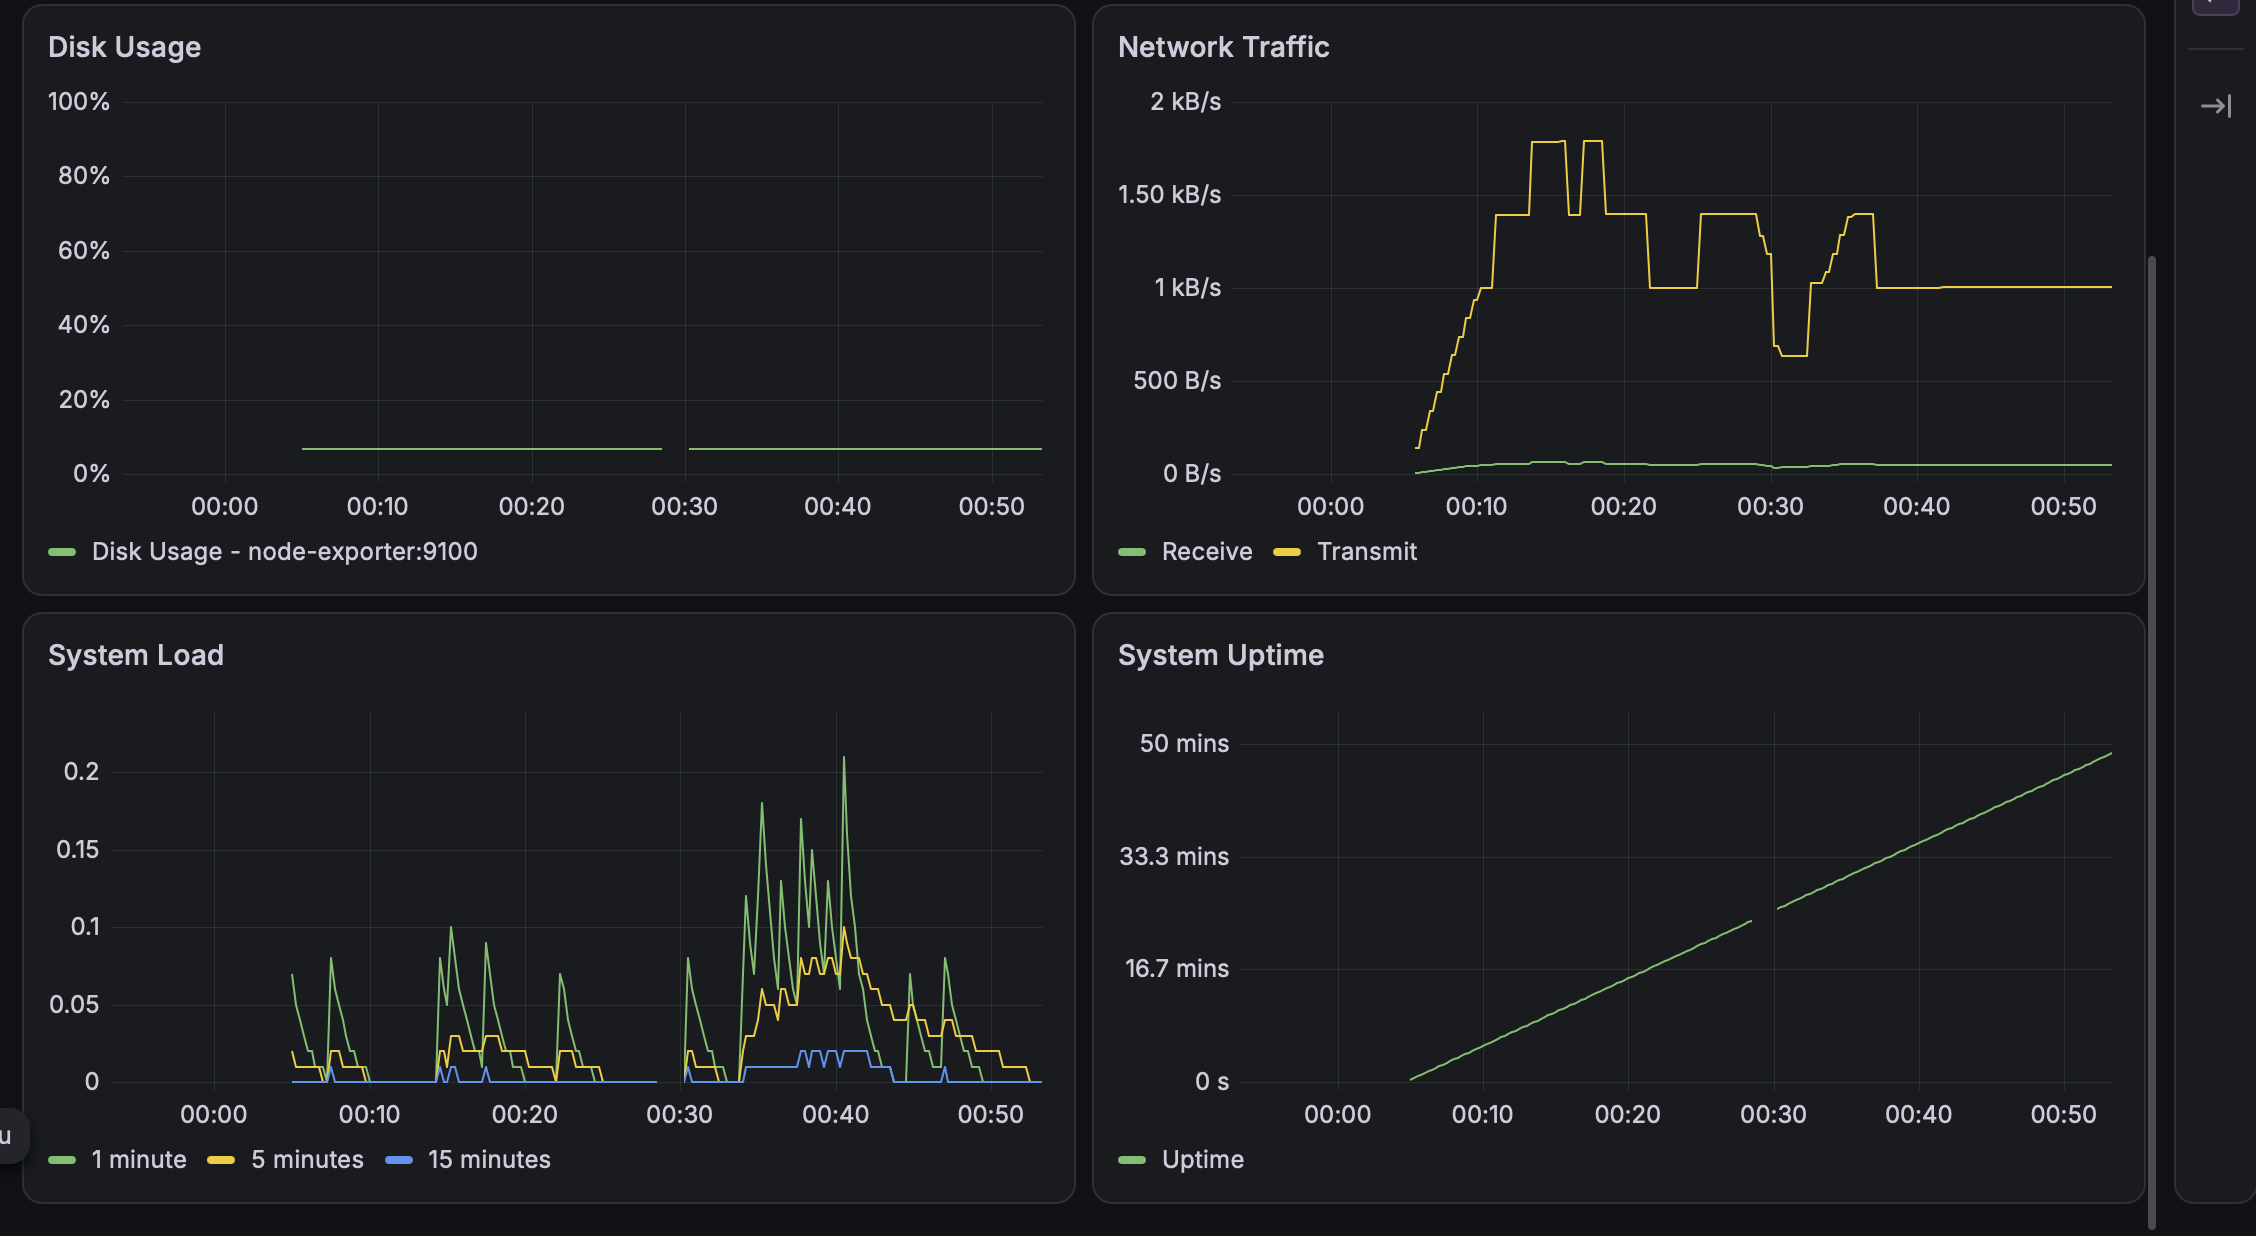Viewport: 2256px width, 1236px height.
Task: Click the green Receive legend color swatch
Action: (1132, 552)
